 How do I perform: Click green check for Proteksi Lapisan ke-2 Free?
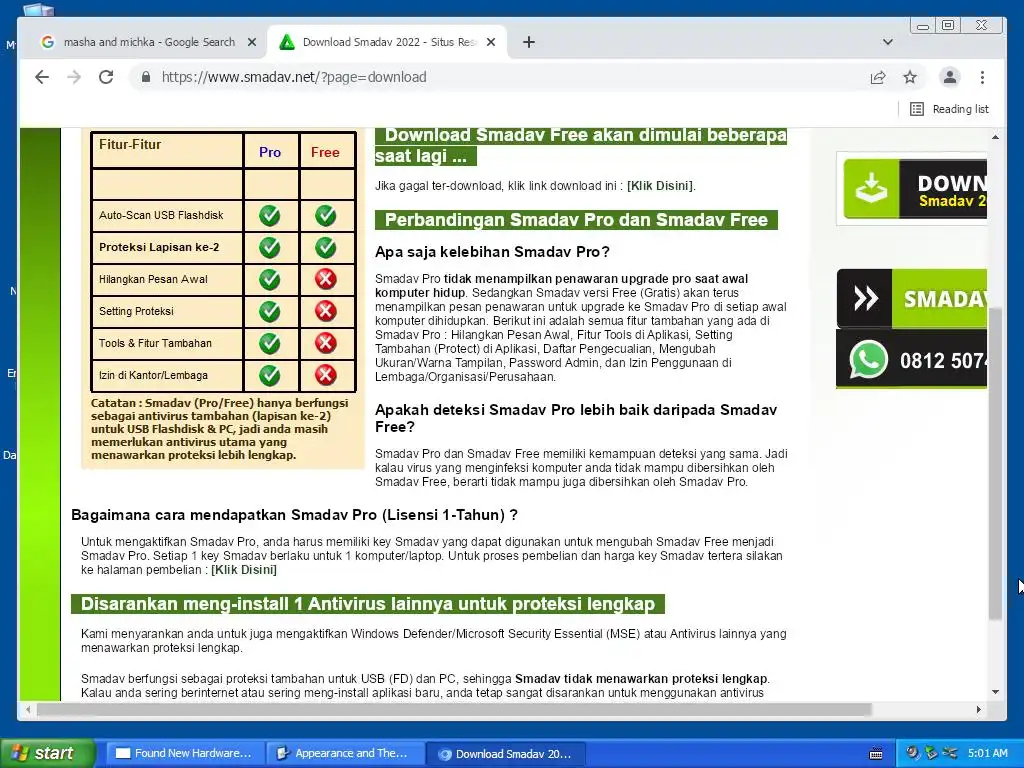click(325, 248)
